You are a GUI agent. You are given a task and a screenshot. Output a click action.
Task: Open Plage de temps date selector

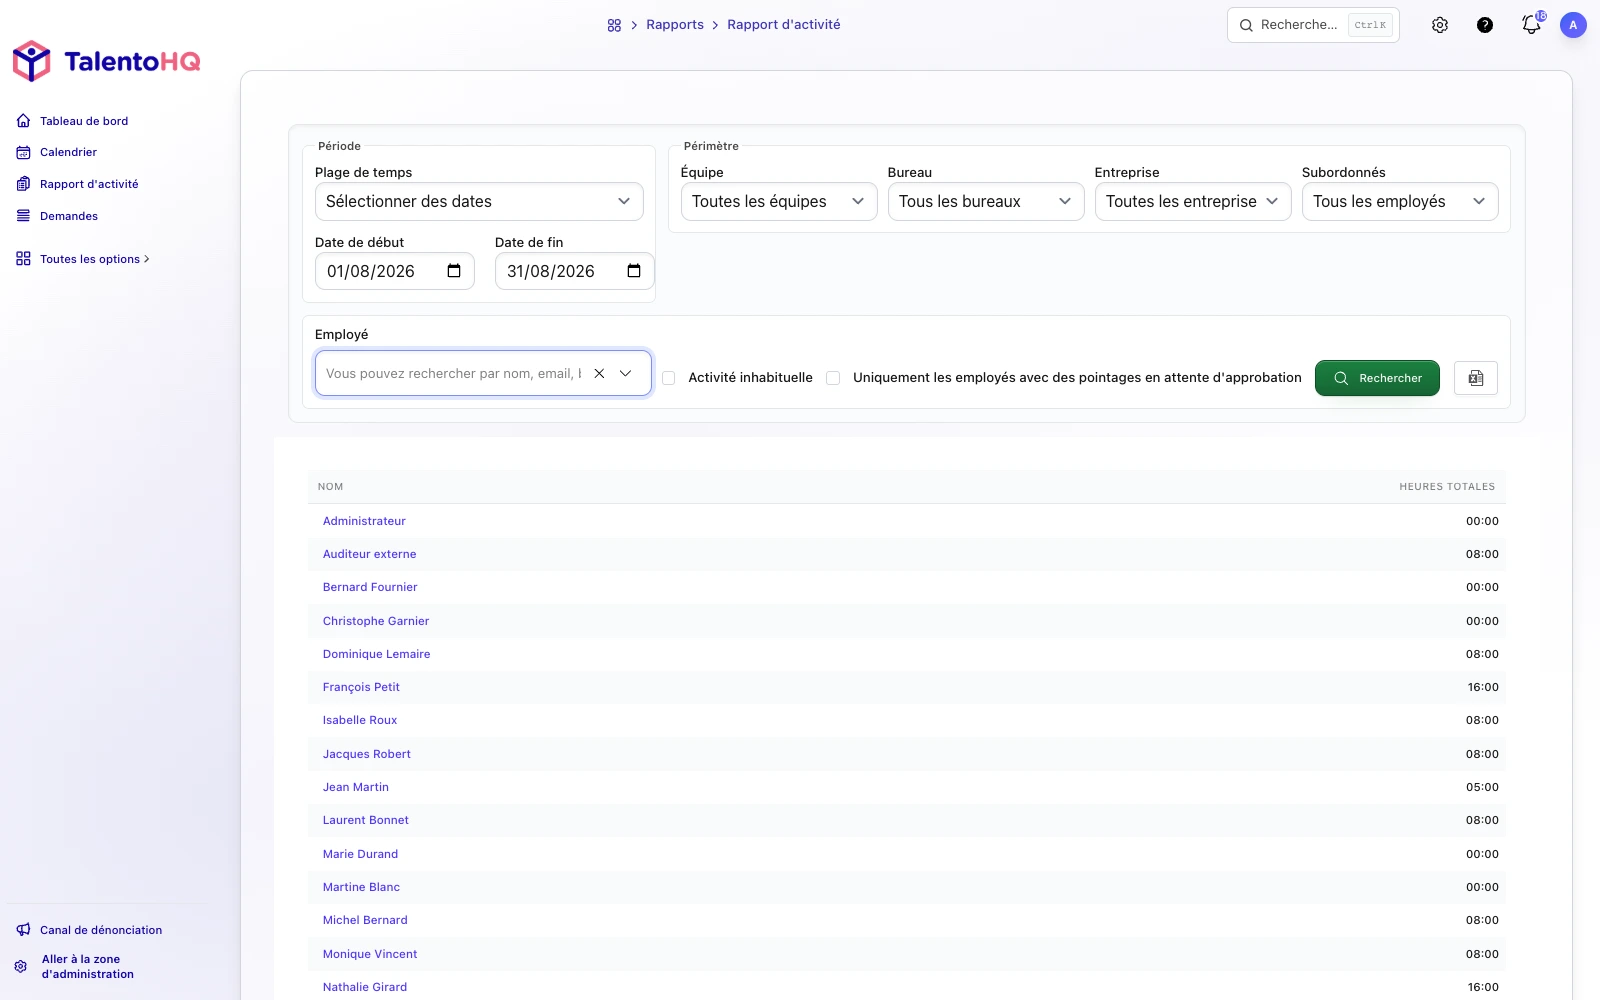coord(479,201)
